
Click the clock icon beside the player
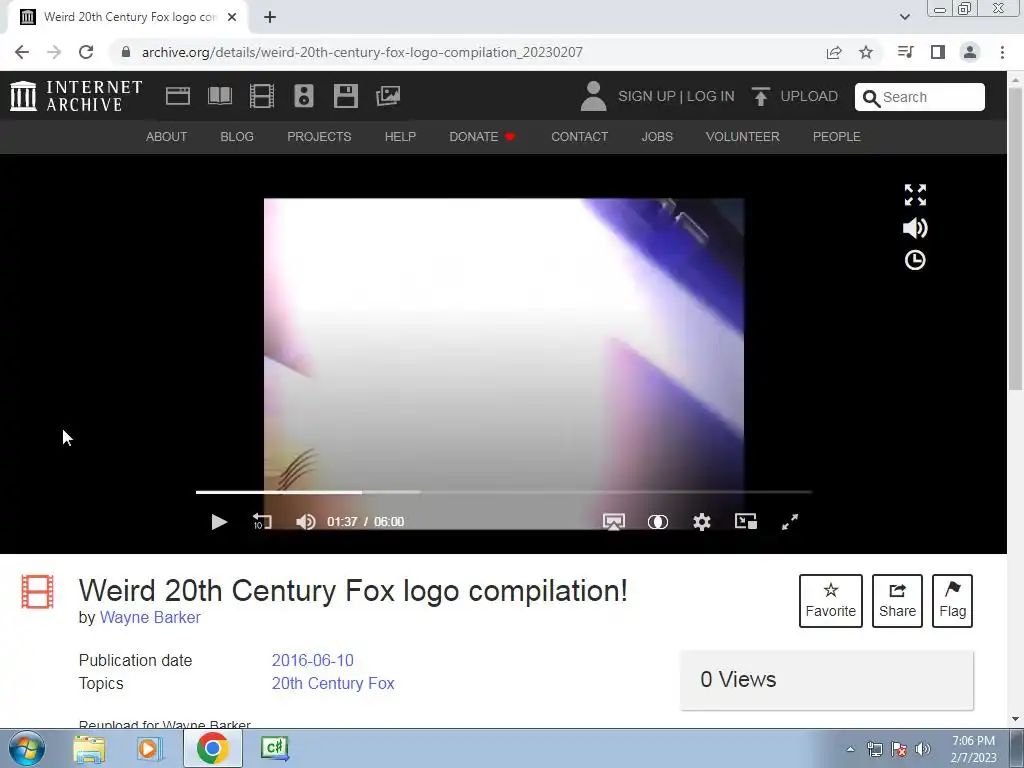click(915, 261)
